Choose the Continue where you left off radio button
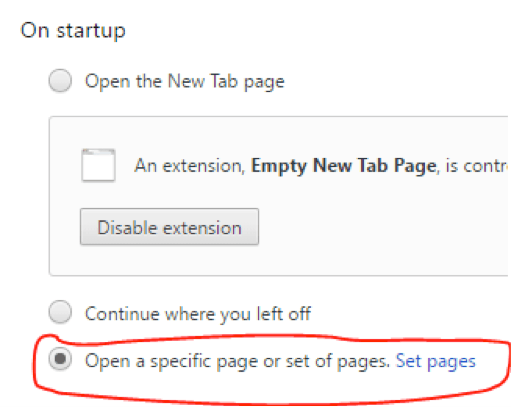The image size is (511, 407). click(x=60, y=312)
